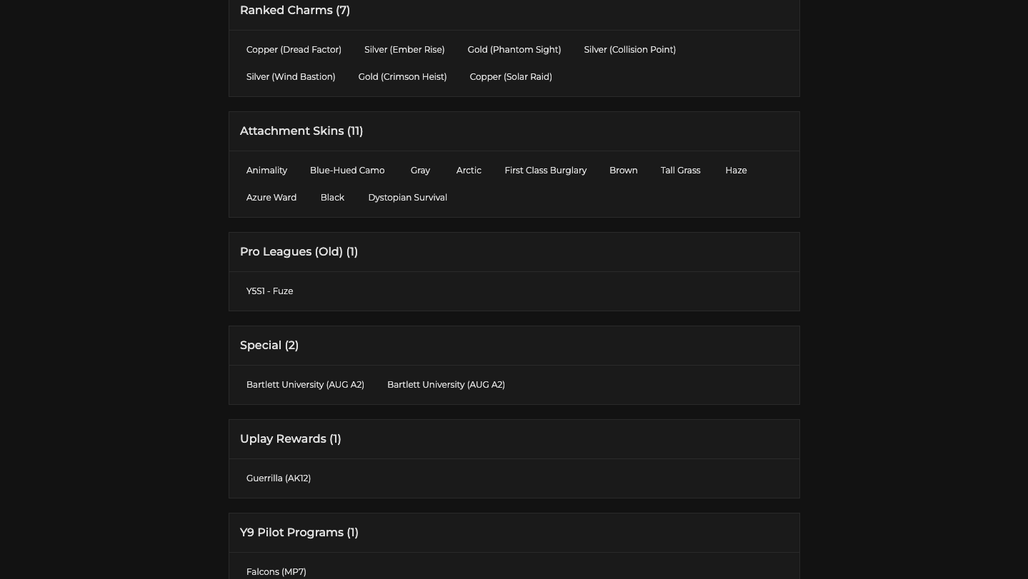The image size is (1028, 579).
Task: Select the Animality attachment skin
Action: (x=267, y=170)
